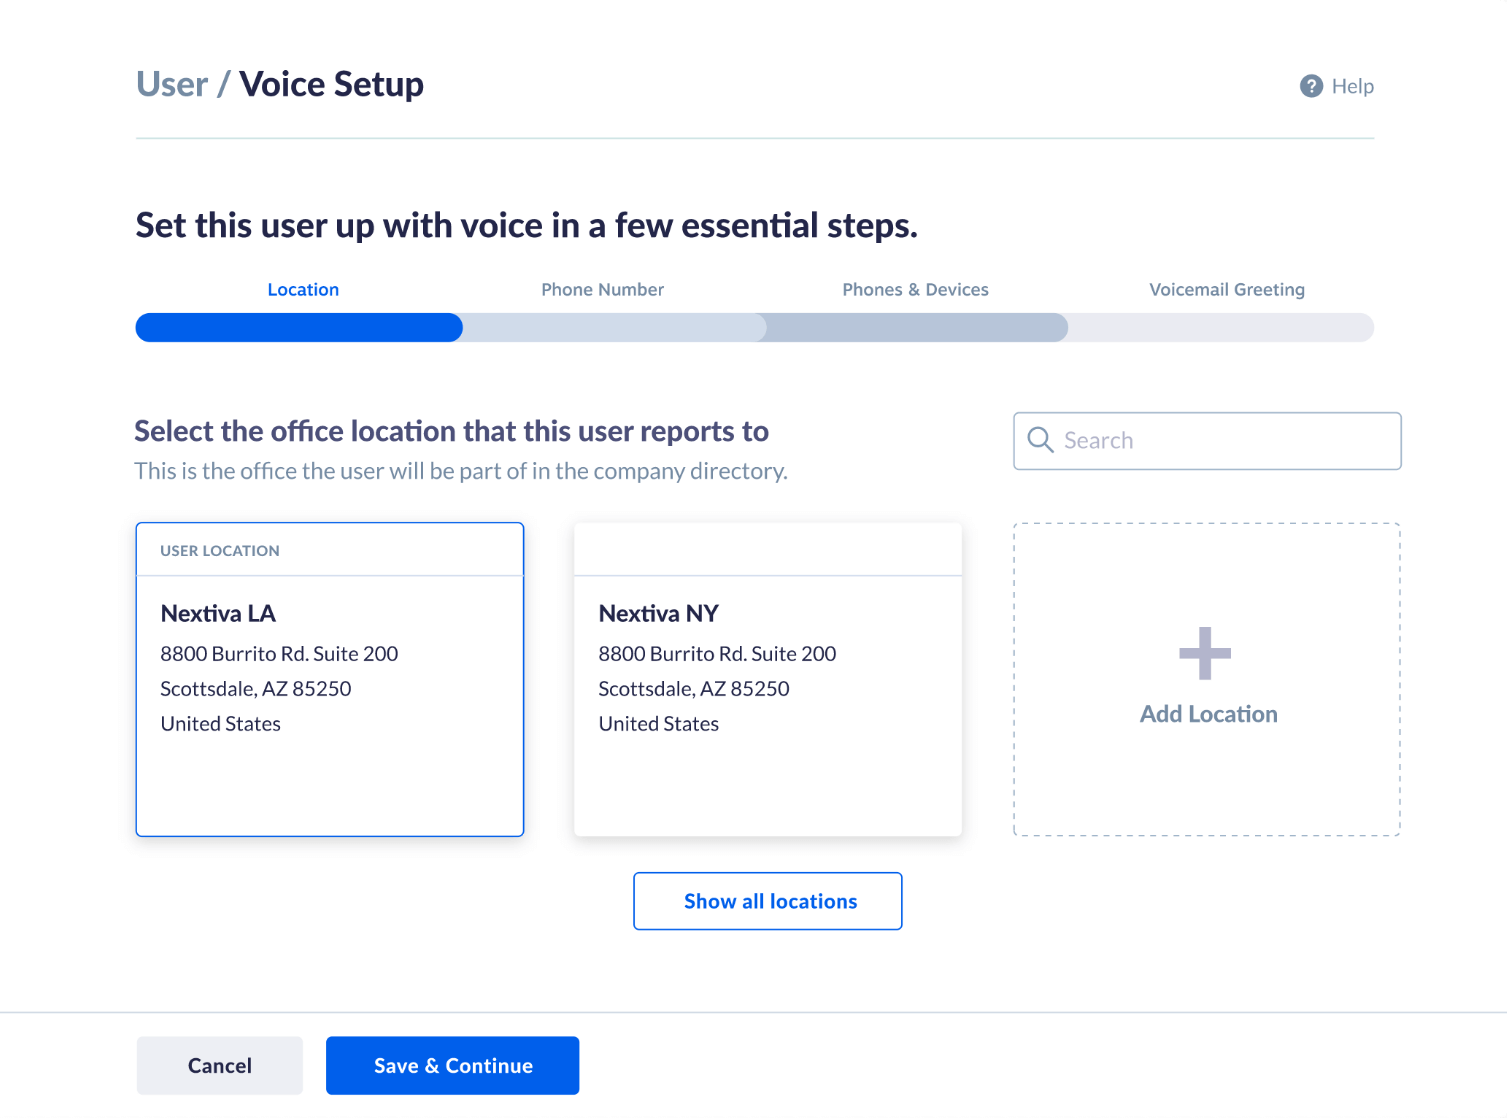Click the plus icon to add a location
The height and width of the screenshot is (1118, 1507).
[1205, 651]
